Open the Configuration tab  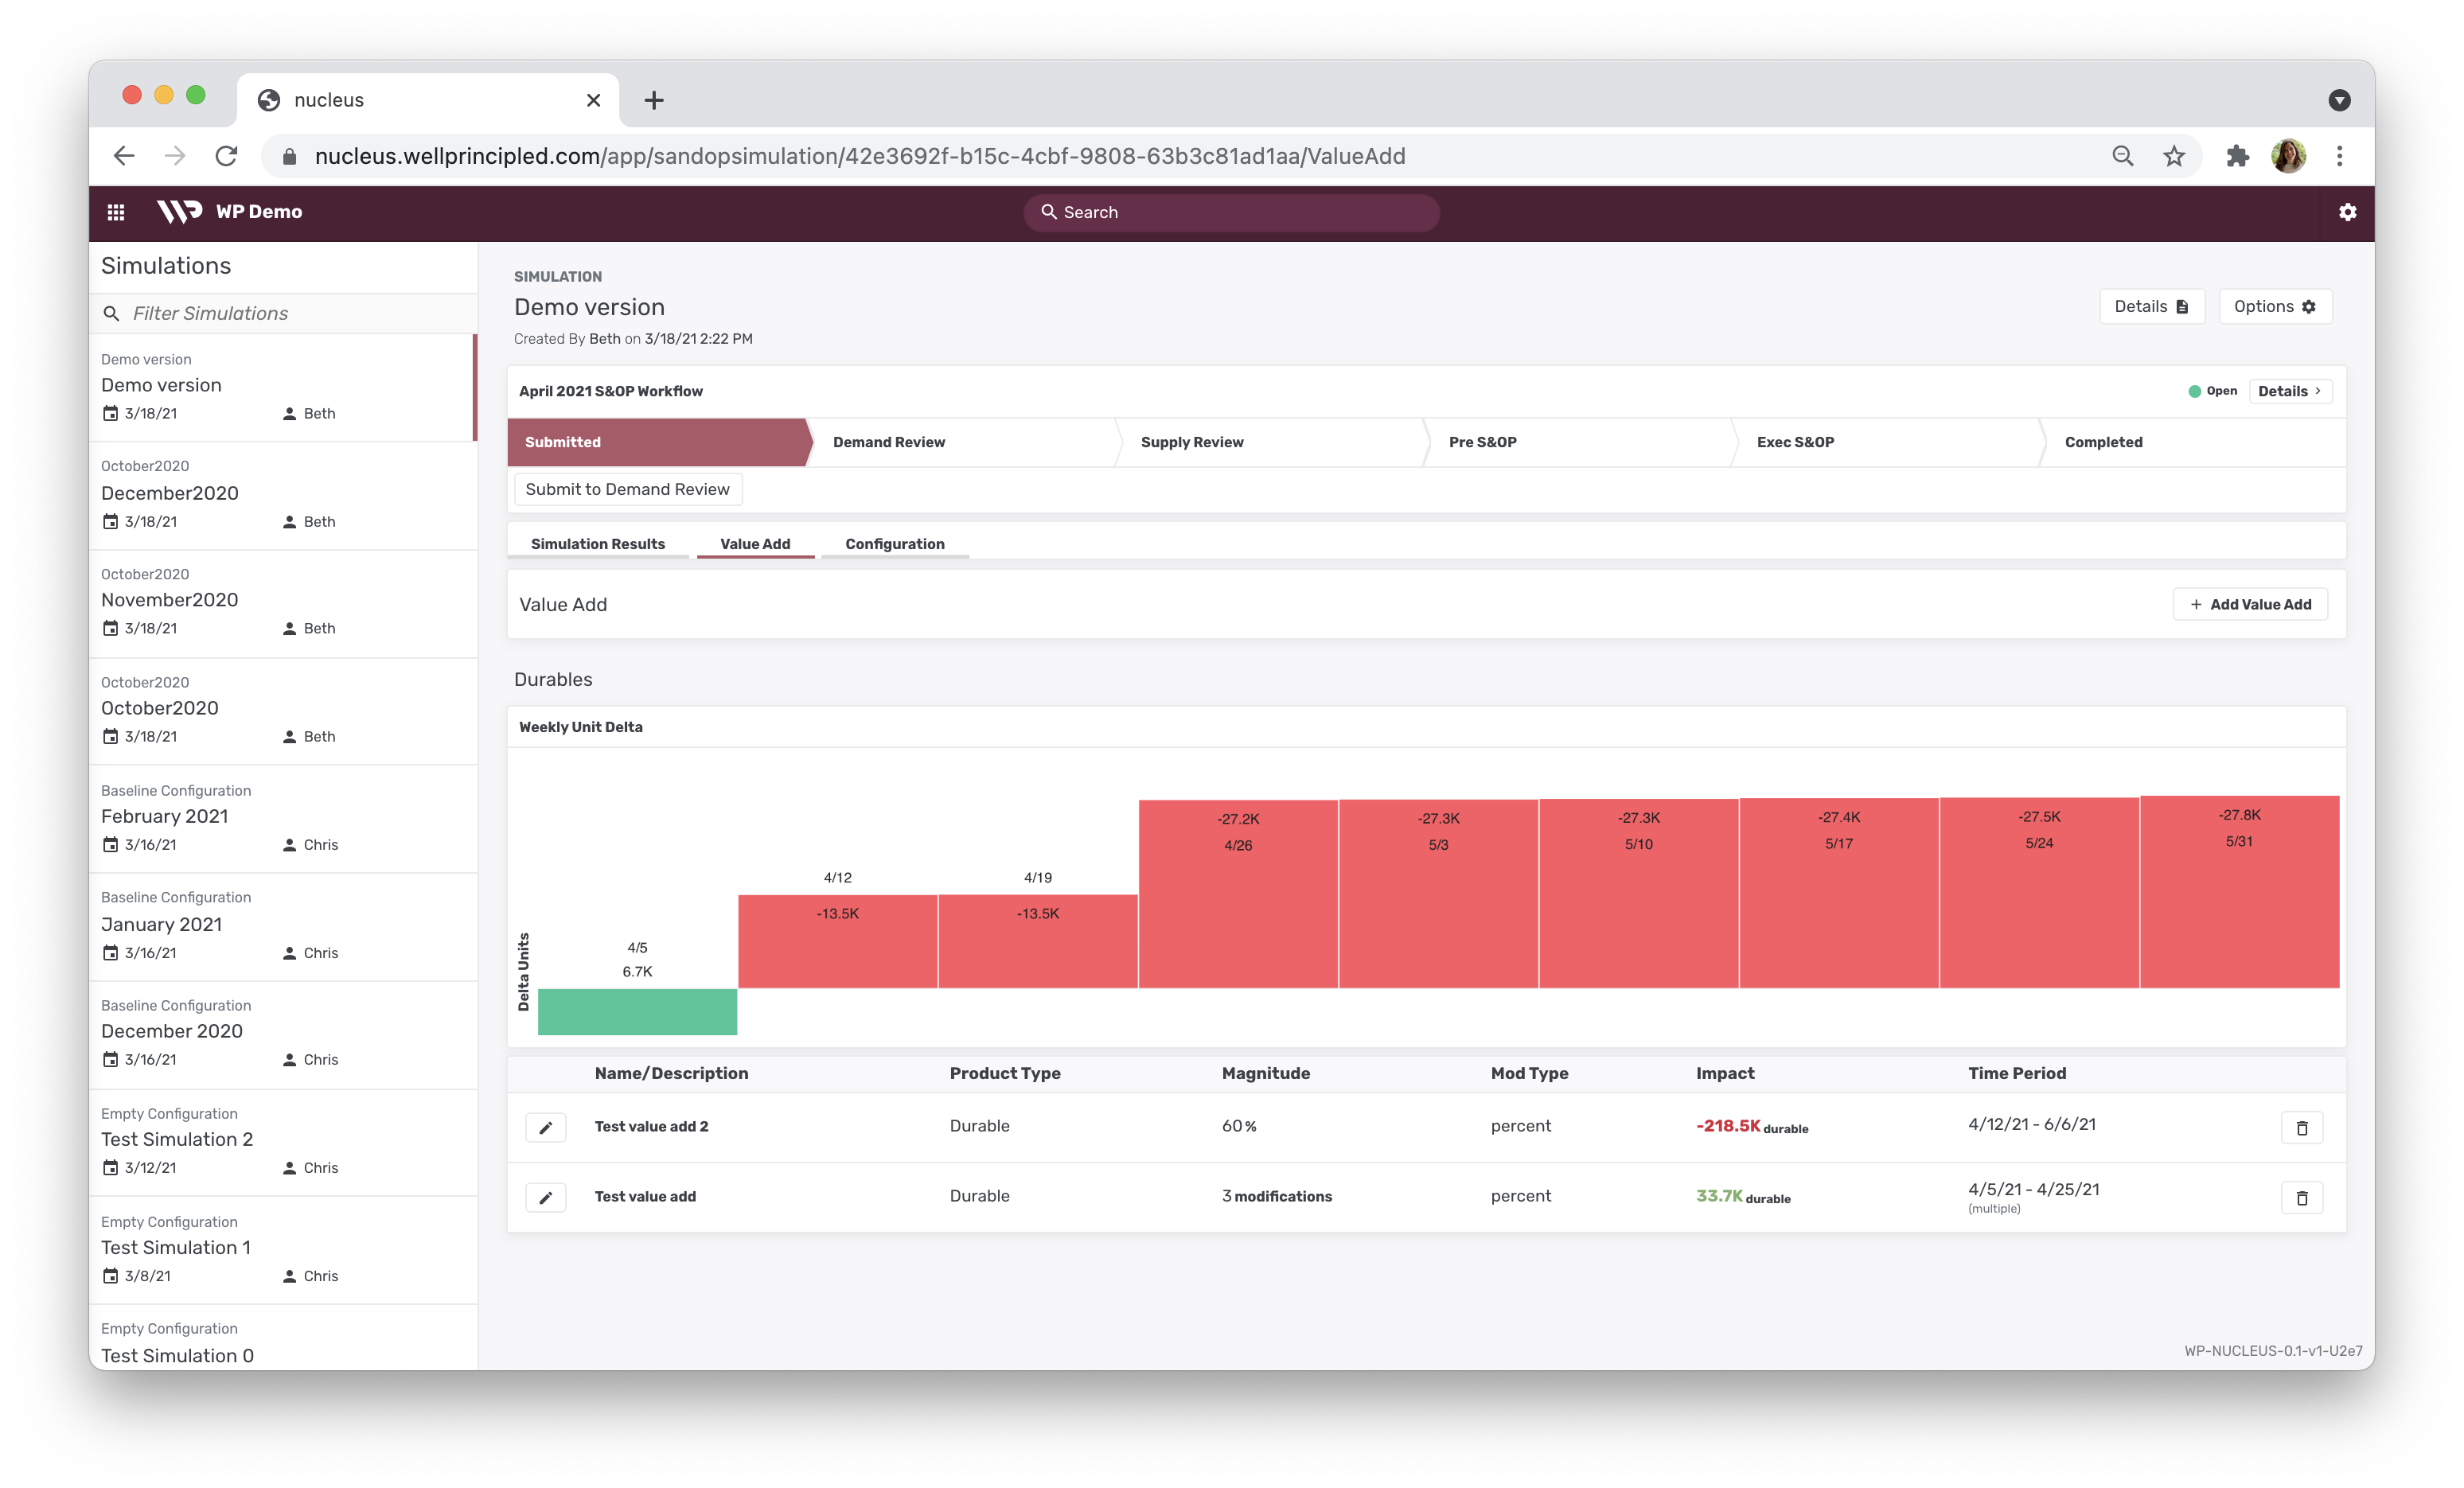click(894, 543)
